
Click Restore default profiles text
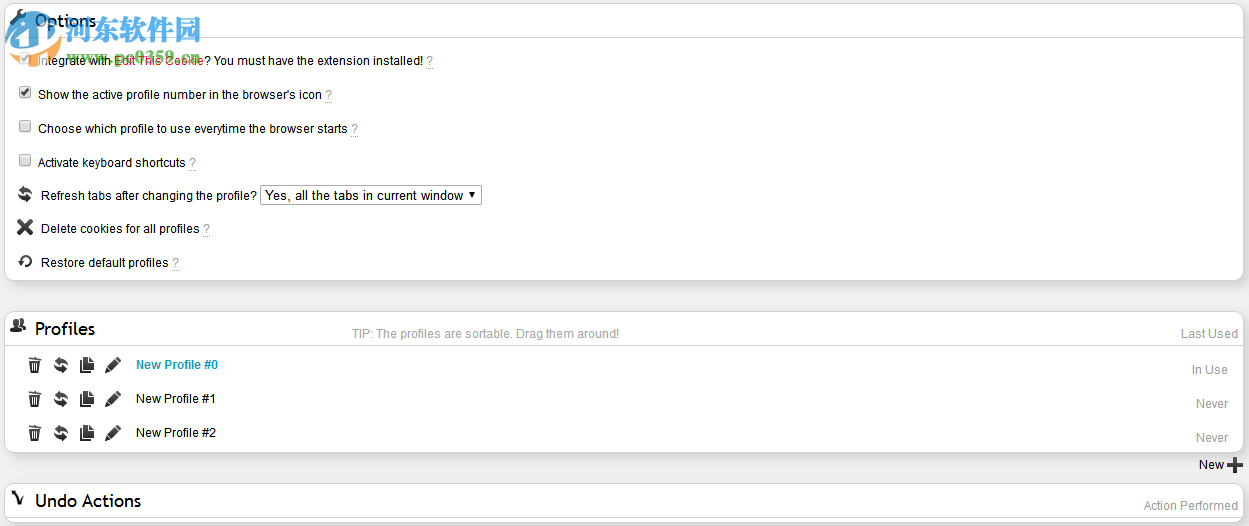tap(104, 263)
